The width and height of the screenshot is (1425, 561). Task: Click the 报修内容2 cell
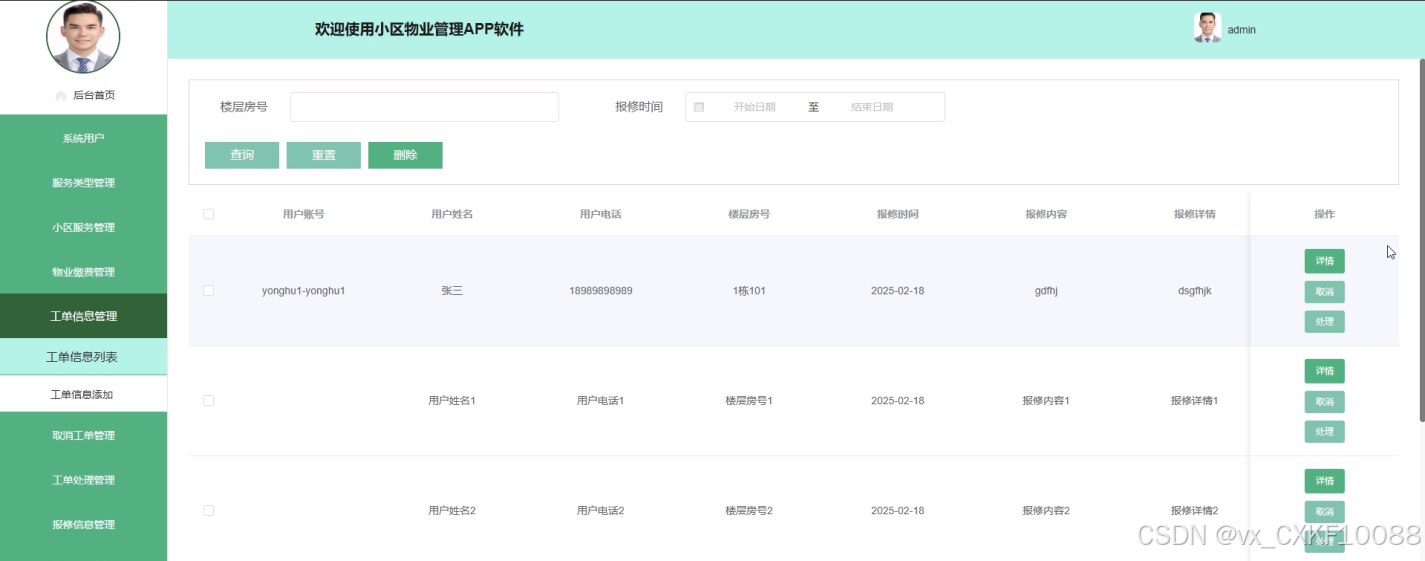point(1046,511)
